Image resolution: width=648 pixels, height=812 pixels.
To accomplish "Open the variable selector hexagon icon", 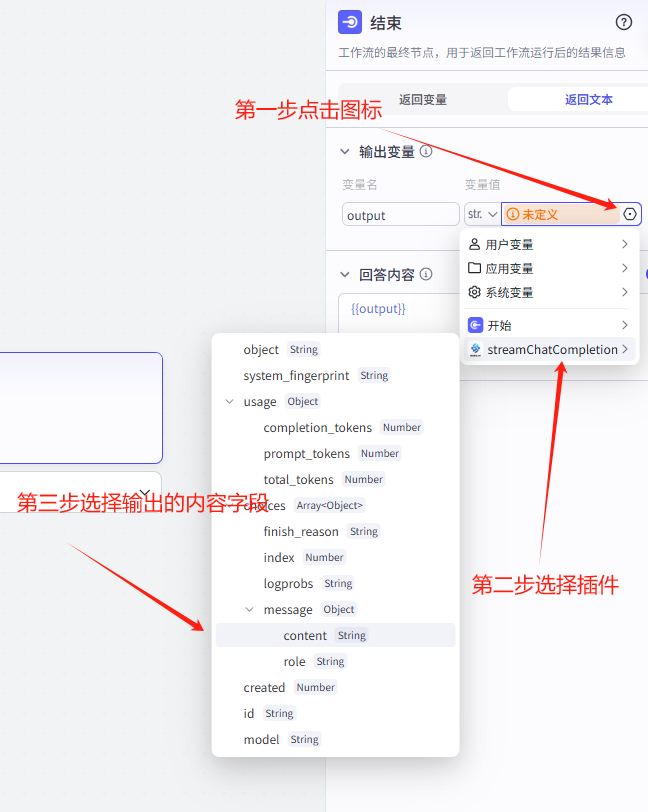I will 629,214.
